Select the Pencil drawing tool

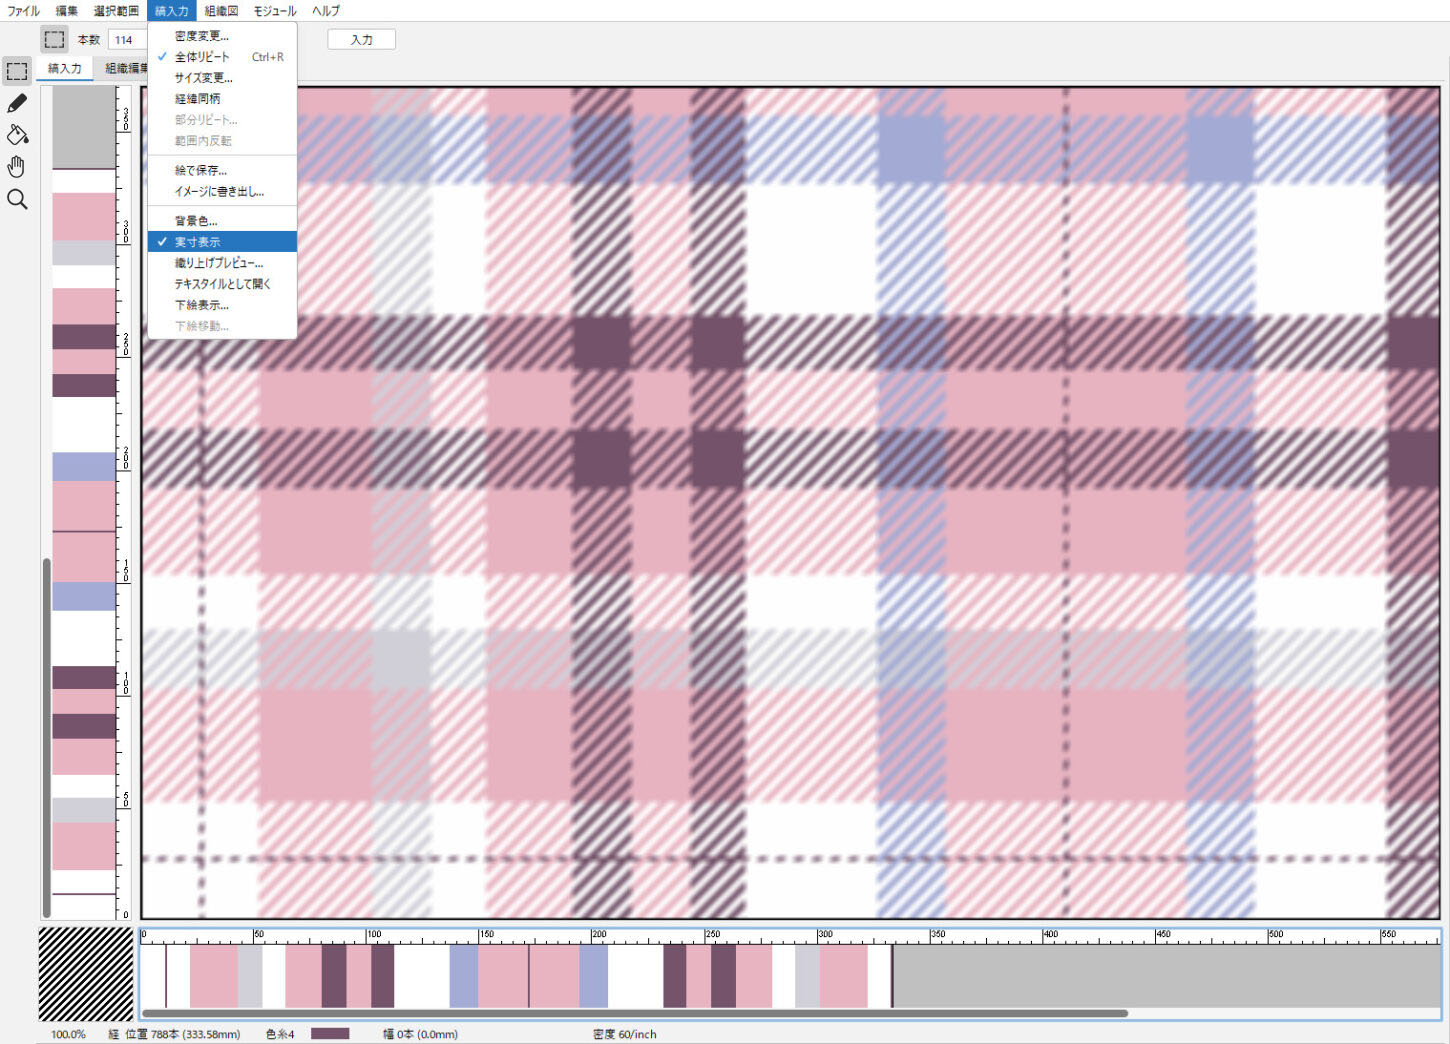(x=17, y=103)
